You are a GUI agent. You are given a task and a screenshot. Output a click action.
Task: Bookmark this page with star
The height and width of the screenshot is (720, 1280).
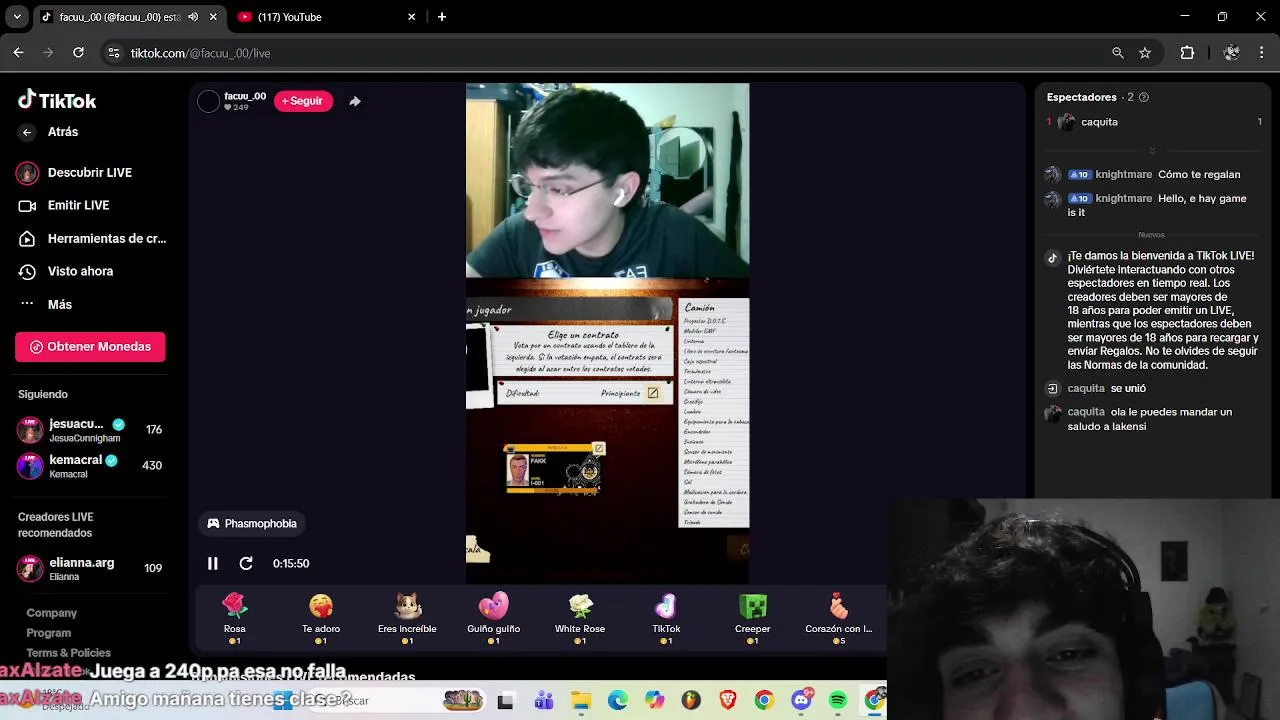point(1145,53)
